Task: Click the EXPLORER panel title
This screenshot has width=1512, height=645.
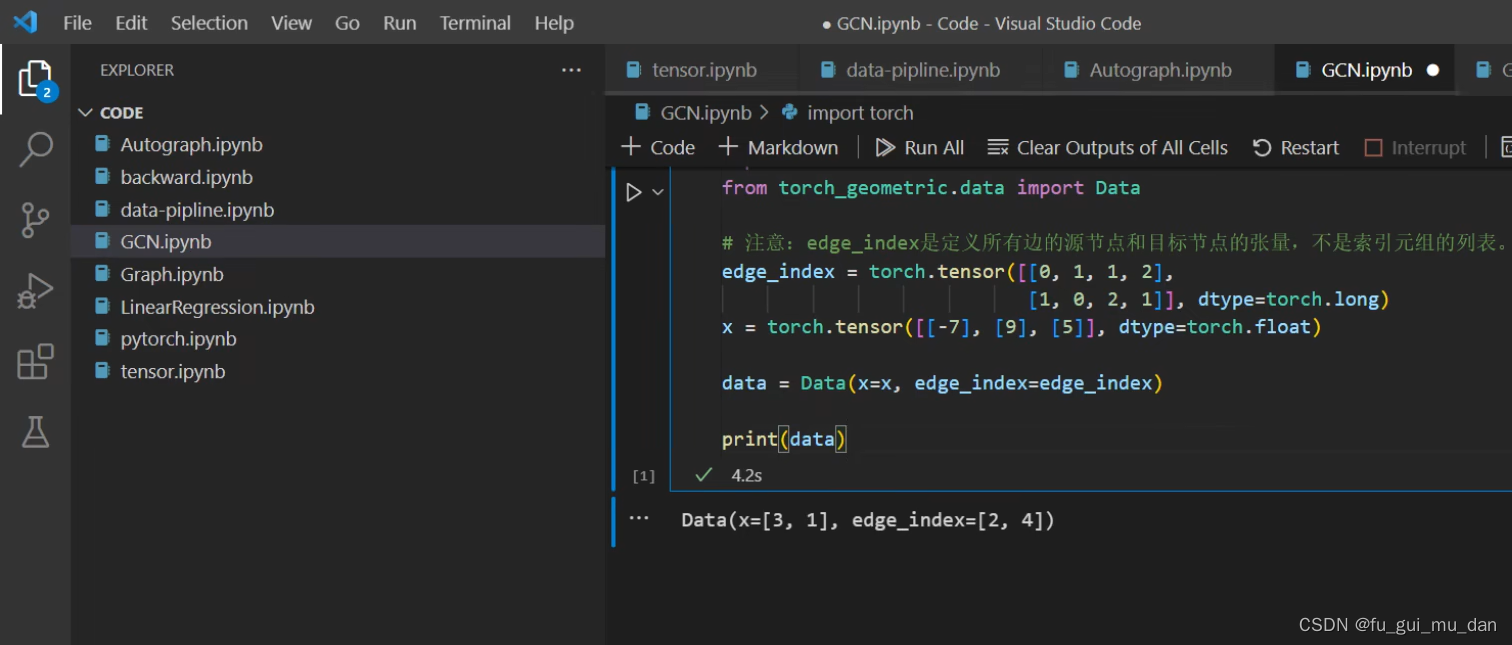Action: coord(137,70)
